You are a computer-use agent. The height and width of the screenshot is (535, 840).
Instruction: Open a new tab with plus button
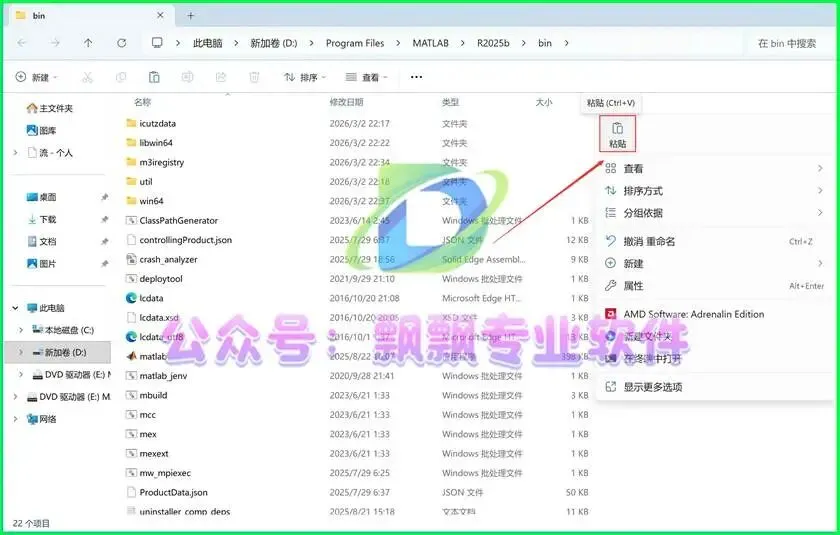pyautogui.click(x=190, y=16)
